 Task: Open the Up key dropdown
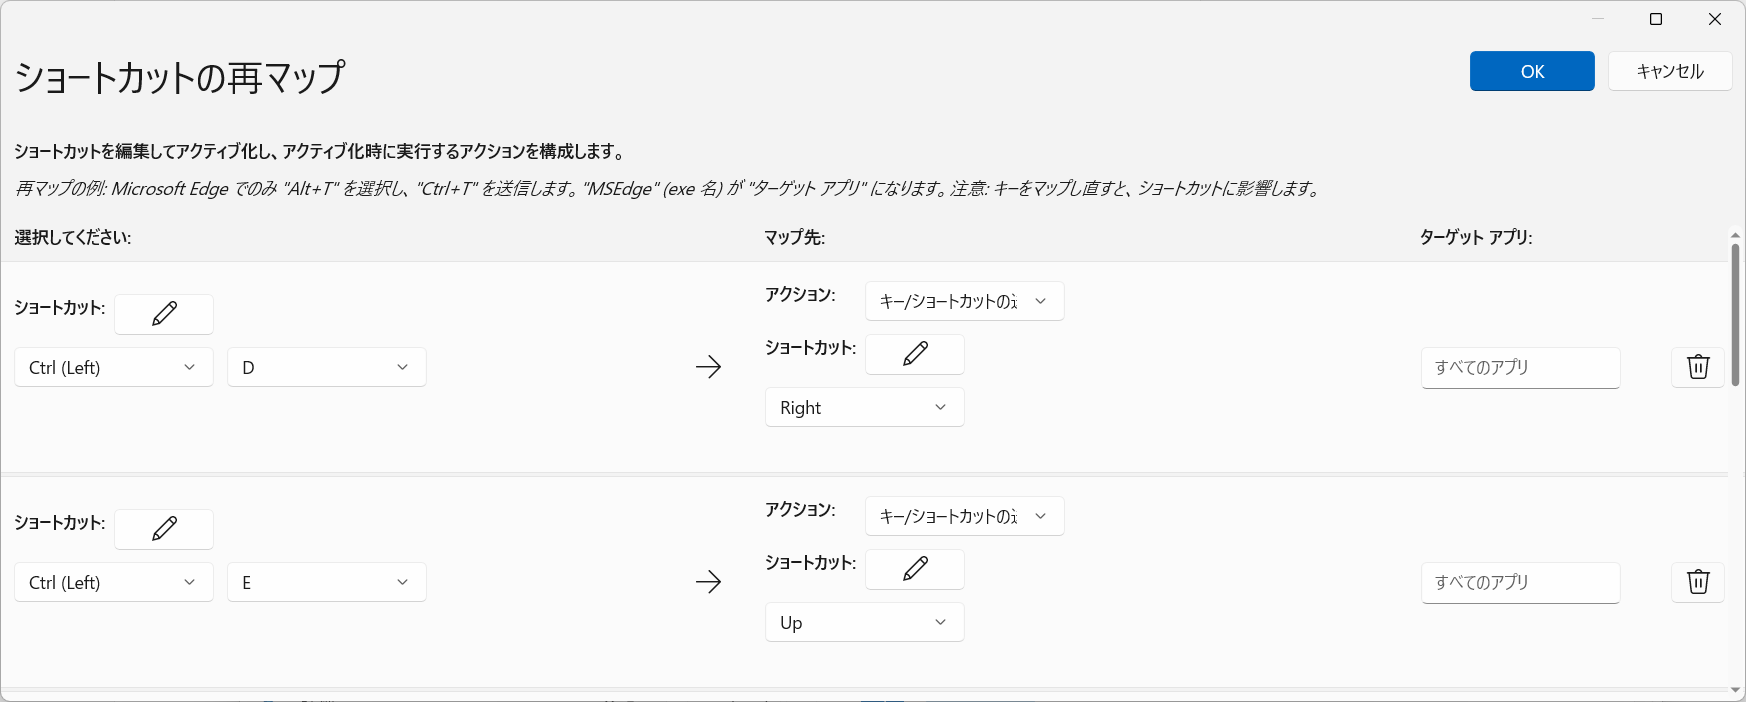(x=865, y=622)
